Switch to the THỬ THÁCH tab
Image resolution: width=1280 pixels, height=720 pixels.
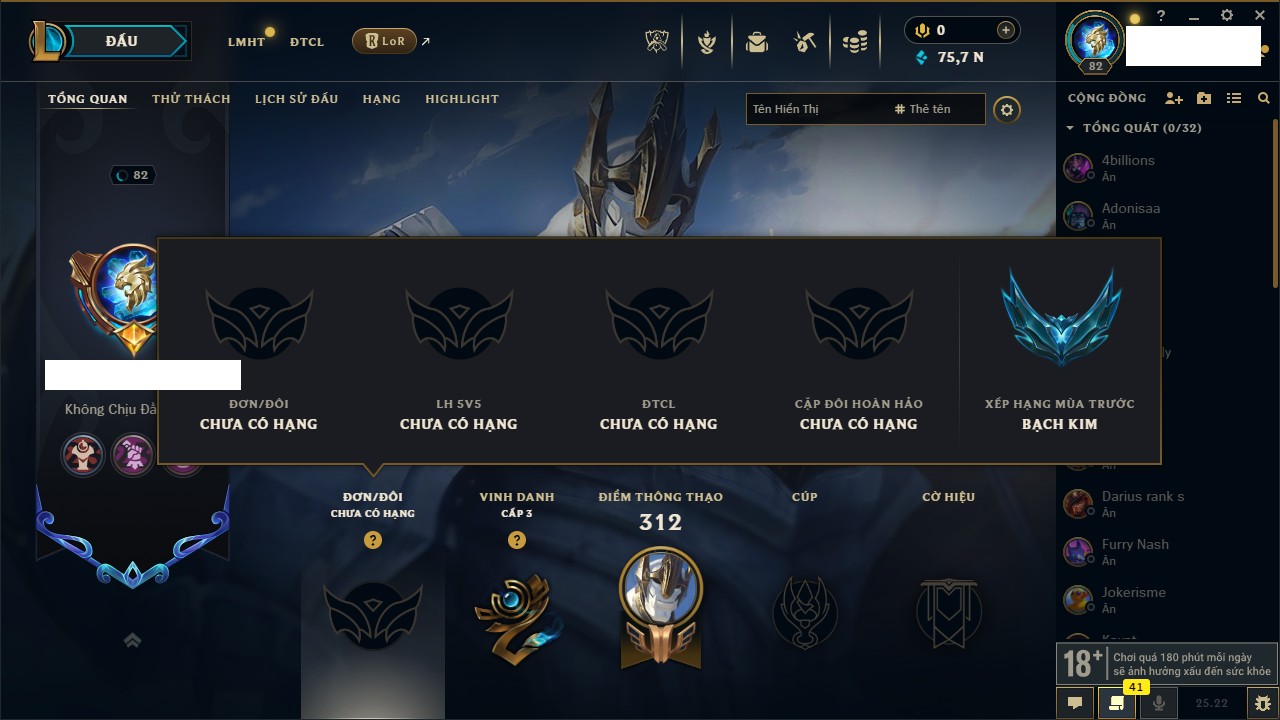point(191,99)
